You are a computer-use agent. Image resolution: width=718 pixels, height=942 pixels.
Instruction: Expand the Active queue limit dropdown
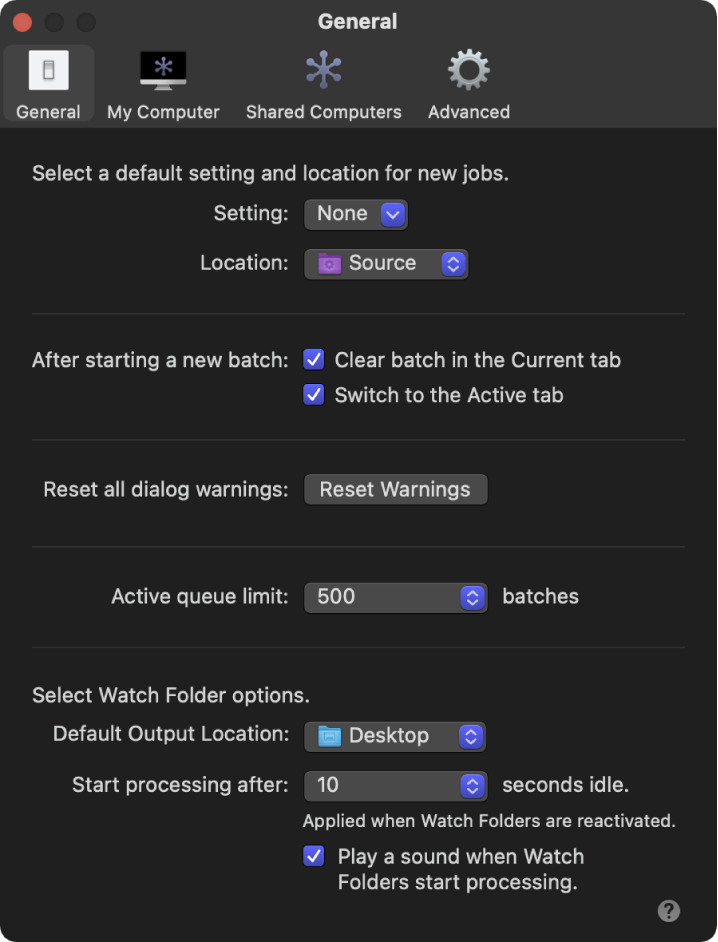[x=472, y=597]
